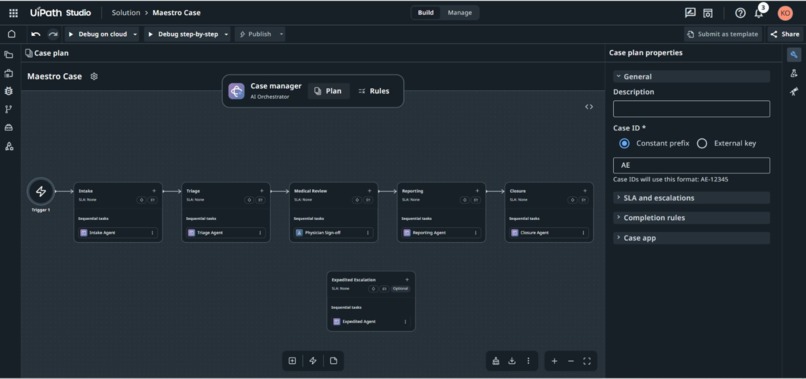Click the Solution breadcrumb
This screenshot has width=806, height=379.
pyautogui.click(x=126, y=13)
